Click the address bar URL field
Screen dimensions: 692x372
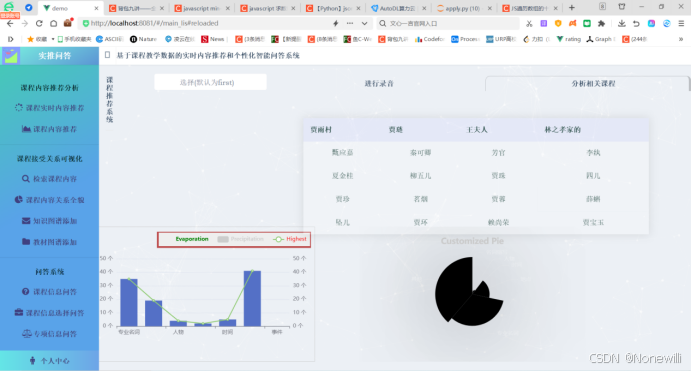207,23
